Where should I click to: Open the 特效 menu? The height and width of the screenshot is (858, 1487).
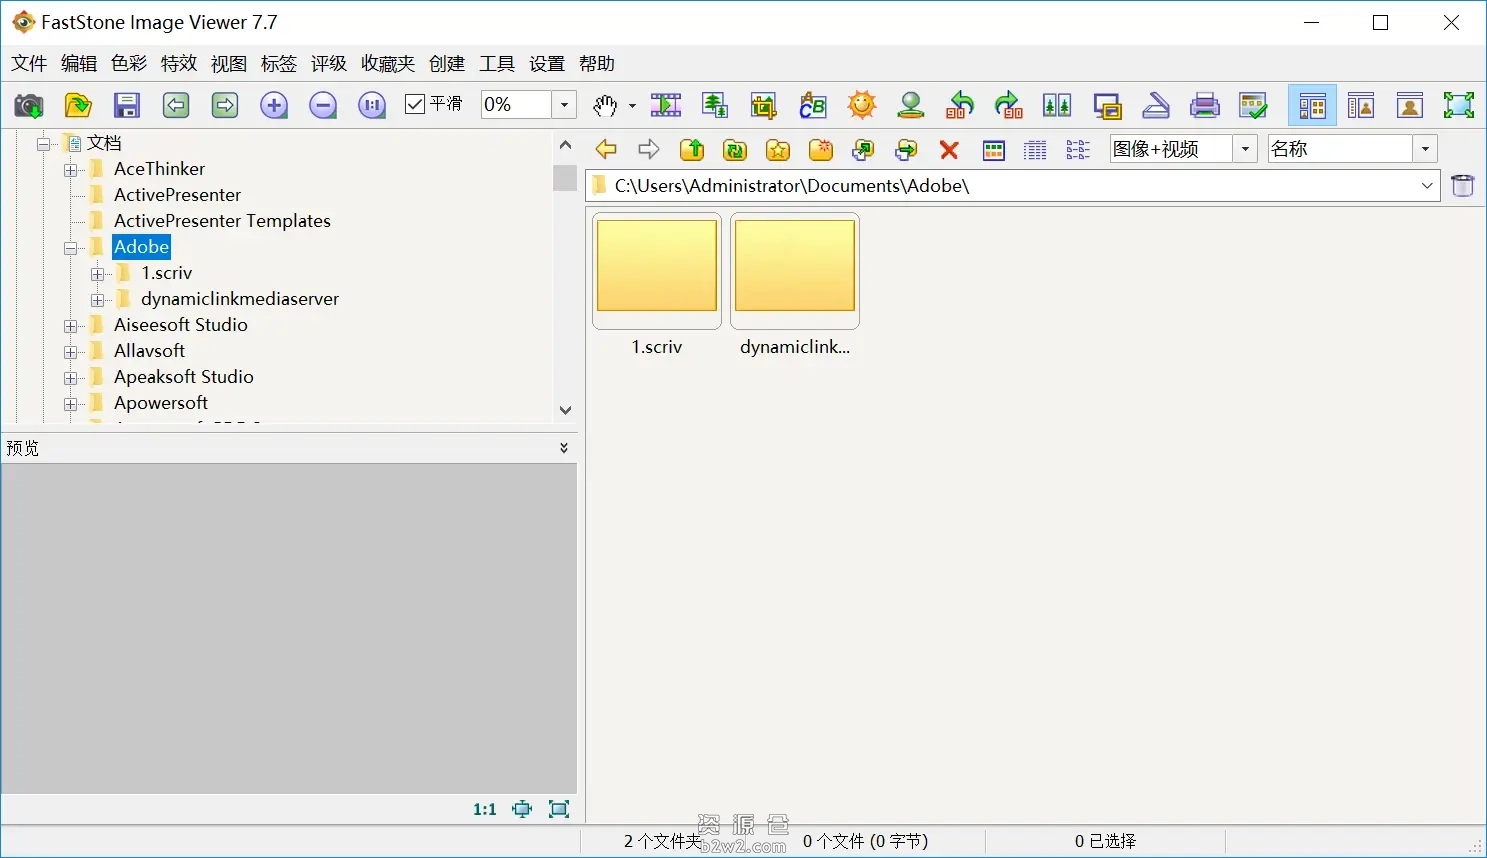tap(179, 64)
